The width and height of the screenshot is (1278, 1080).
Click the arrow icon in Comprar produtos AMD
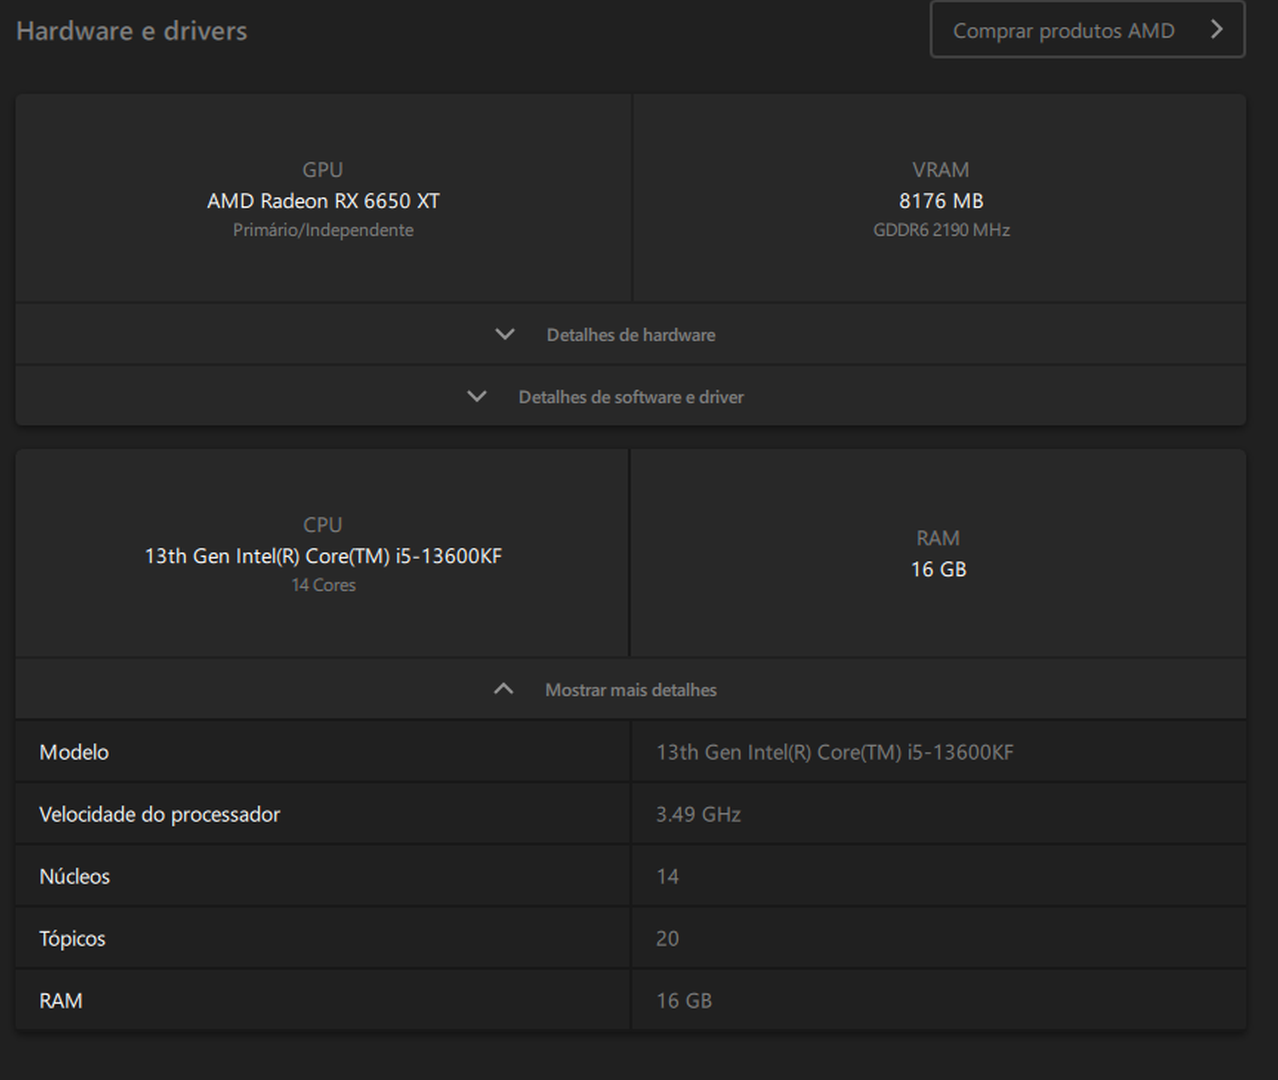(x=1216, y=30)
